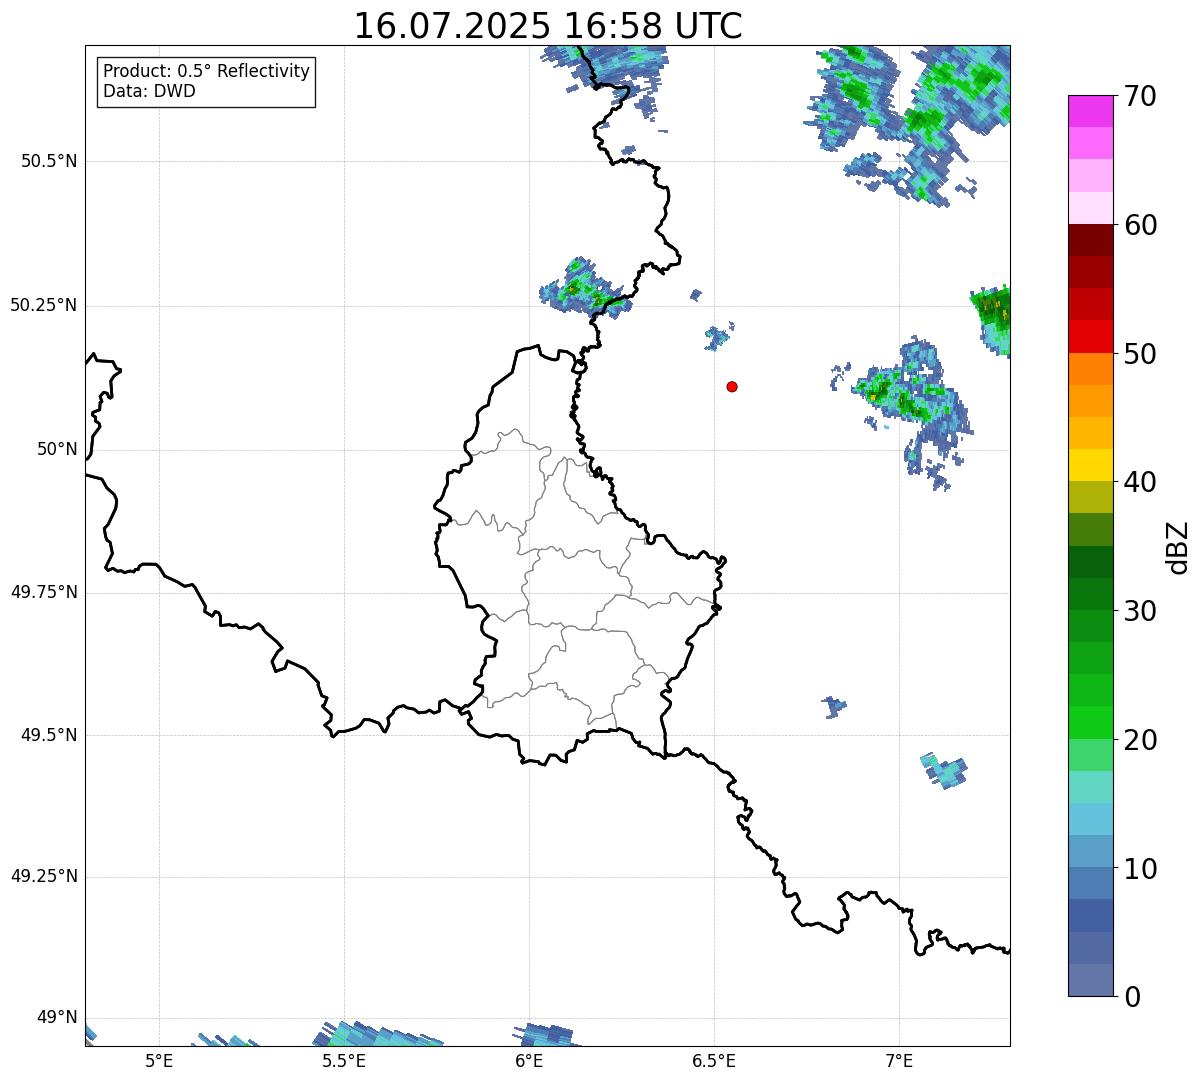Click the 50.5°N latitude label
Screen dimensions: 1202x1081
[49, 161]
